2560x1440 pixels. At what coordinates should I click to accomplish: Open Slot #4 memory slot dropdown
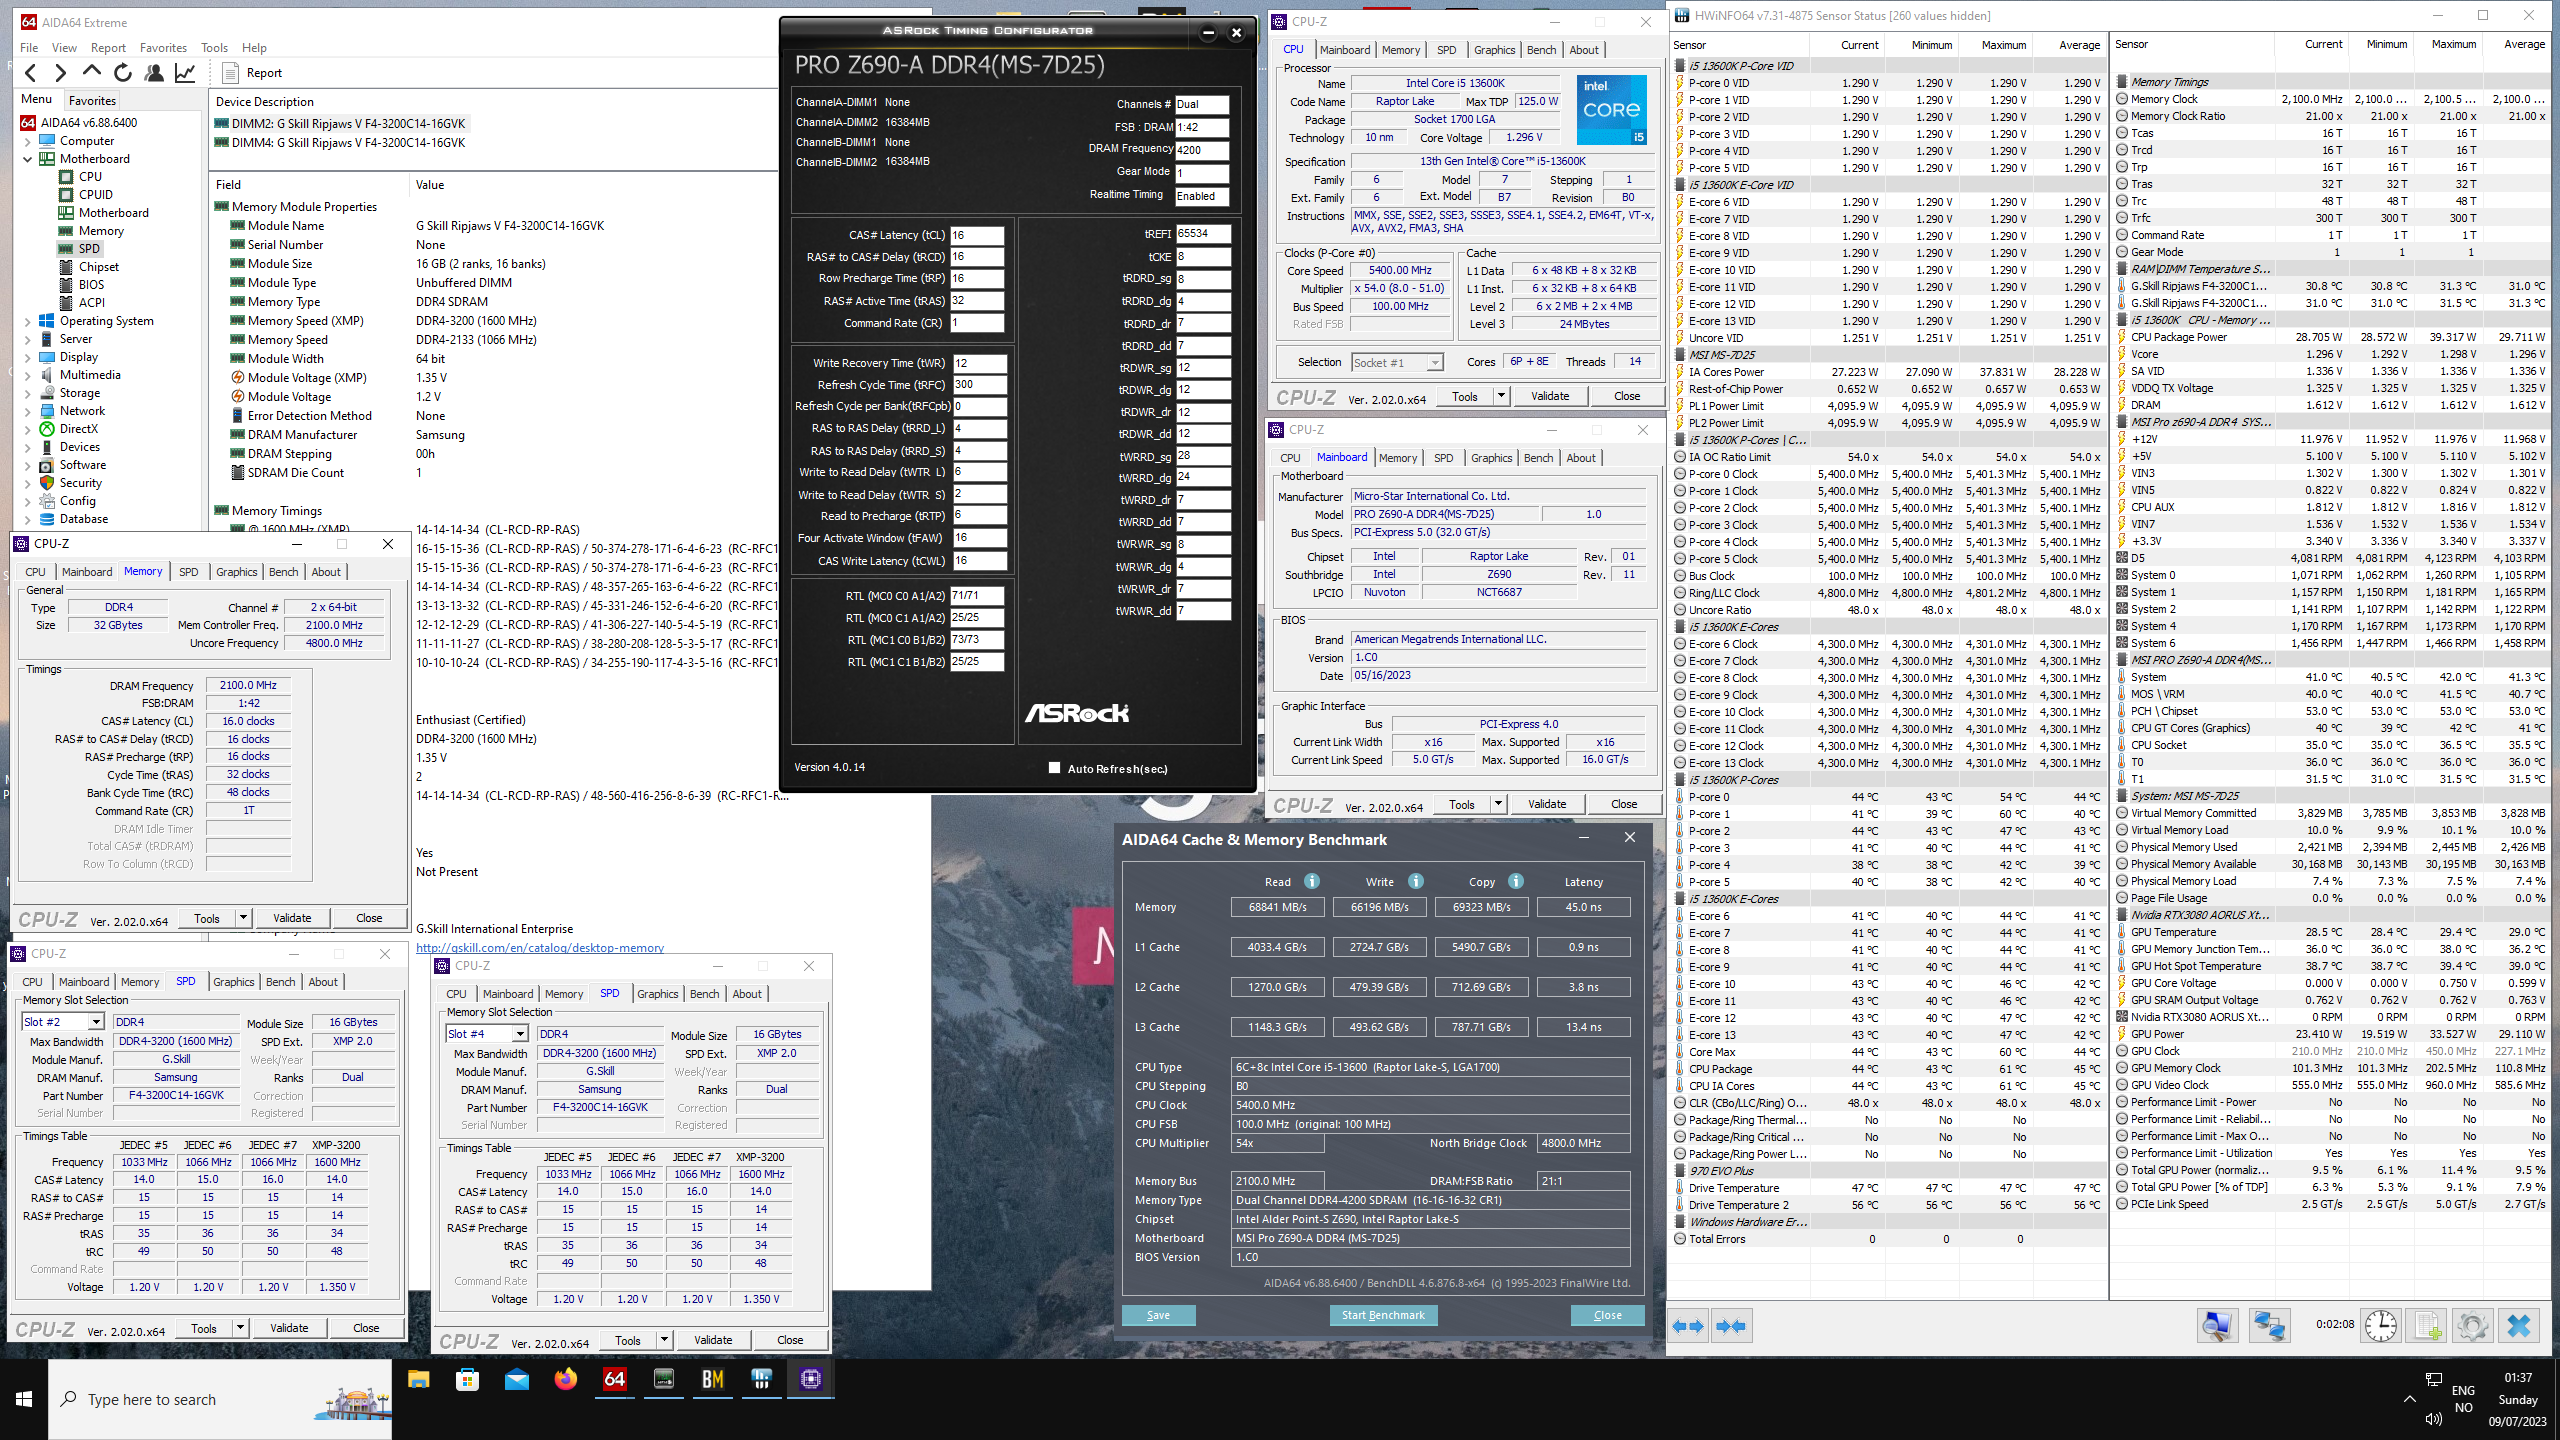[x=520, y=1034]
